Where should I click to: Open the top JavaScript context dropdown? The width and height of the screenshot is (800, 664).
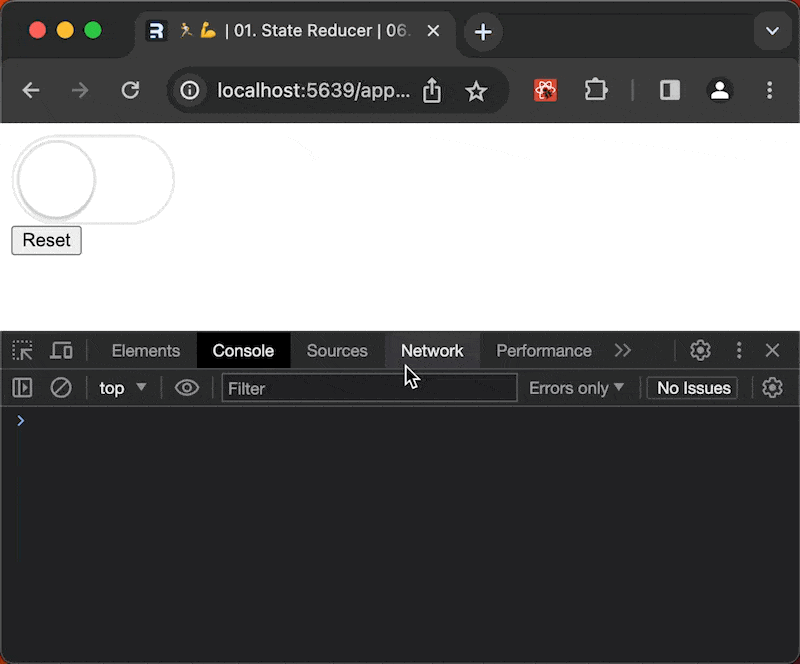pyautogui.click(x=123, y=388)
